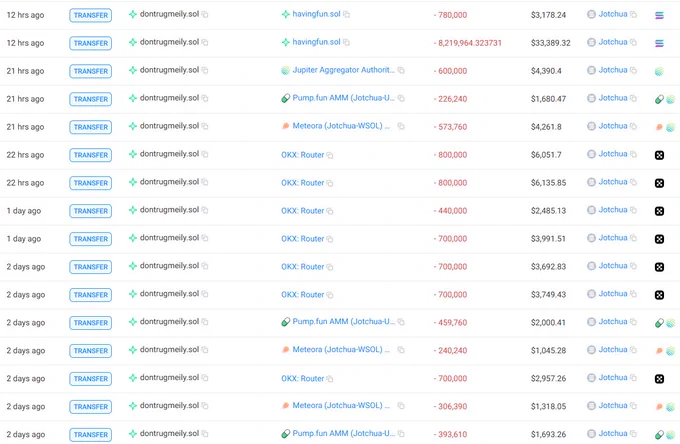Copy dontrugmeily.sol address in the -780,000 row
Screen dimensions: 680x444
click(205, 15)
